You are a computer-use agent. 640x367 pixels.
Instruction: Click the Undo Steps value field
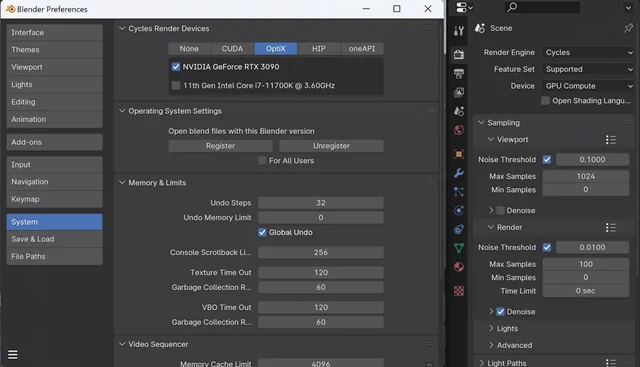tap(321, 203)
